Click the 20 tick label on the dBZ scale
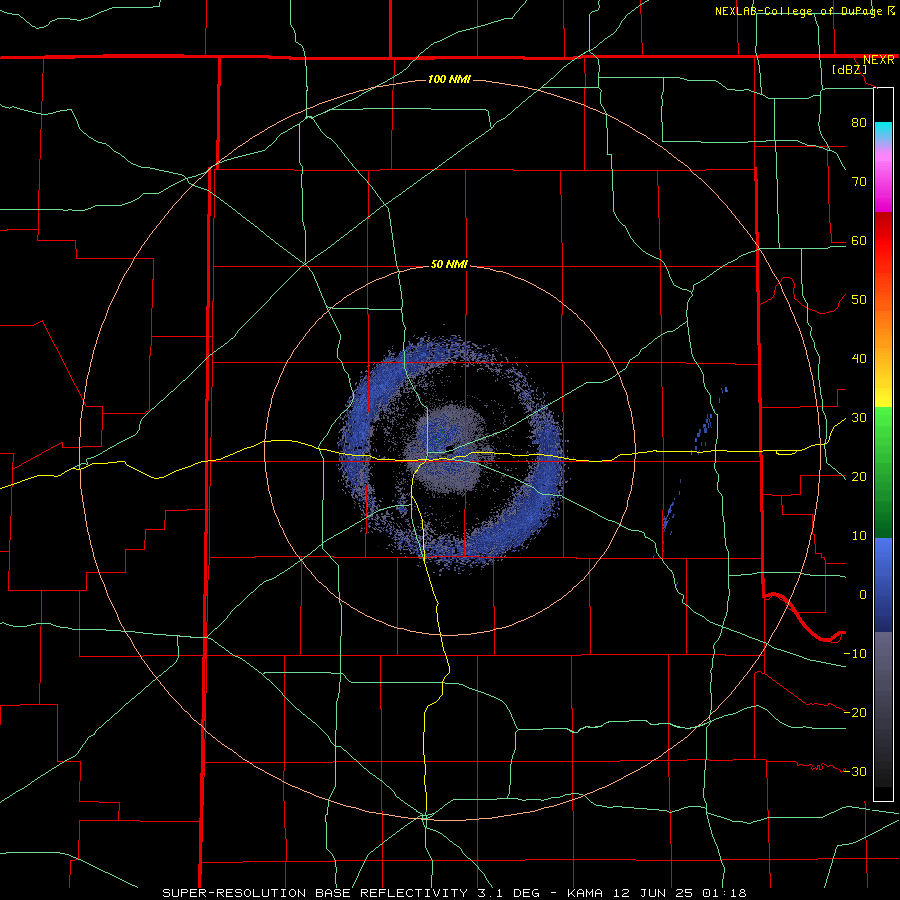The width and height of the screenshot is (900, 900). (x=859, y=476)
